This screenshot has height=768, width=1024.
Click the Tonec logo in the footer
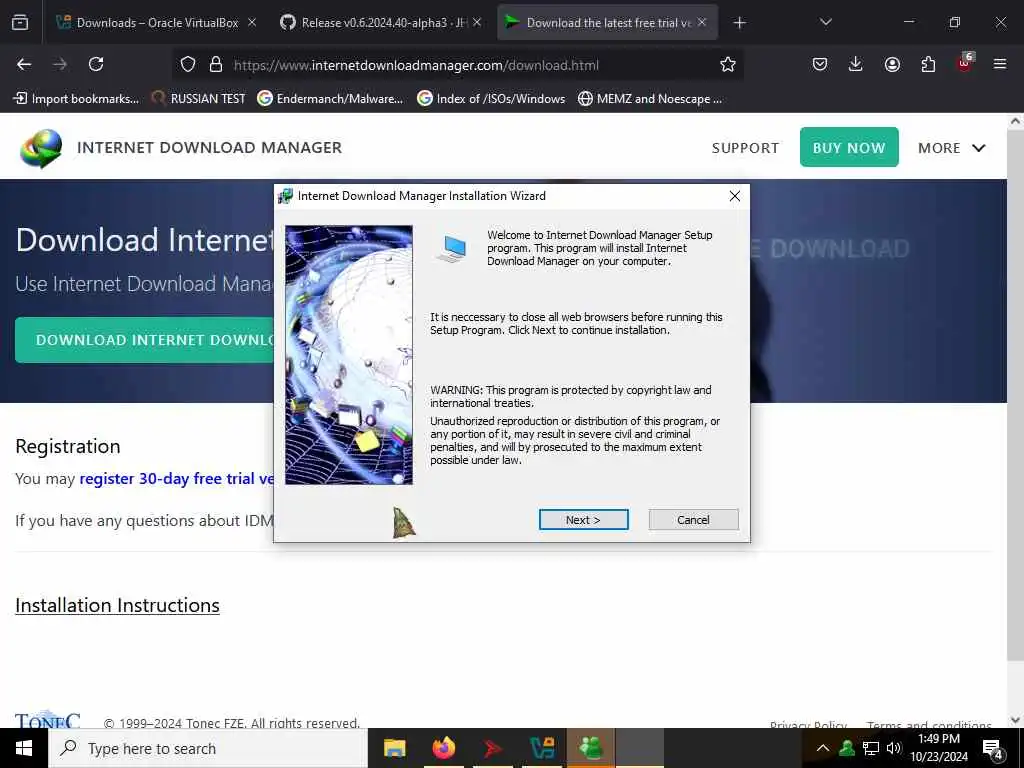click(x=48, y=719)
